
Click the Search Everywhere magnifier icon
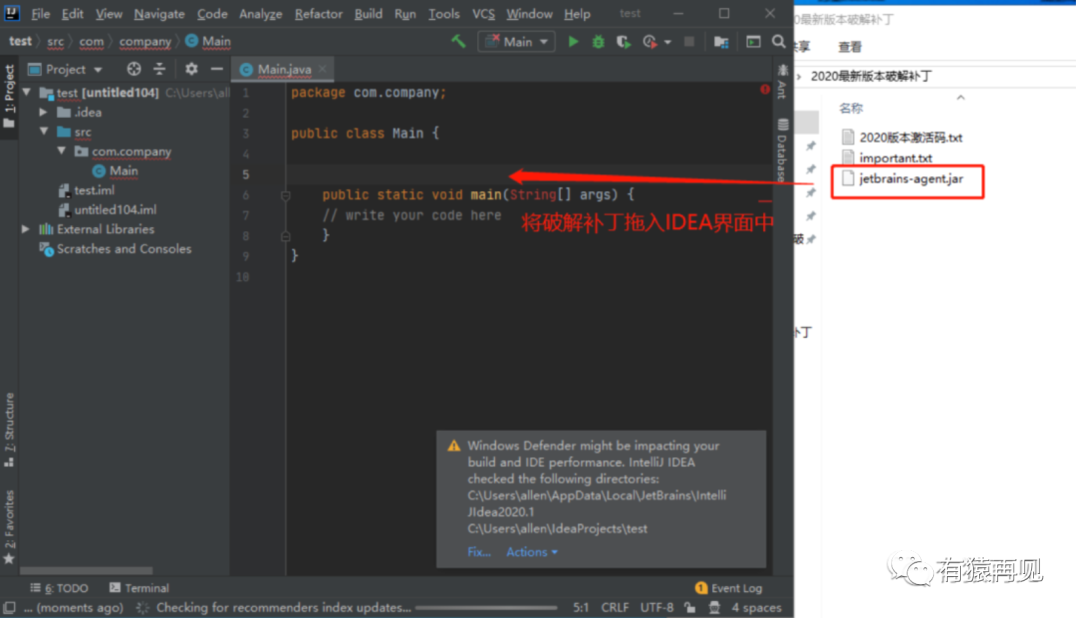tap(778, 42)
